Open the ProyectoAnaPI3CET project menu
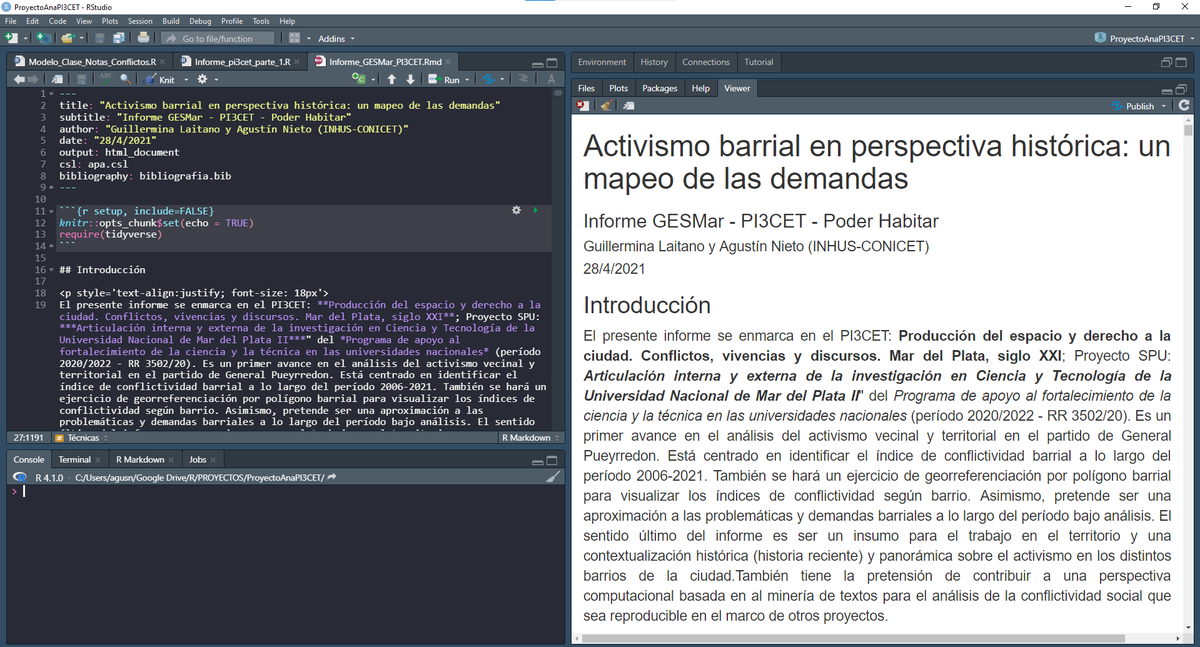 click(1146, 38)
